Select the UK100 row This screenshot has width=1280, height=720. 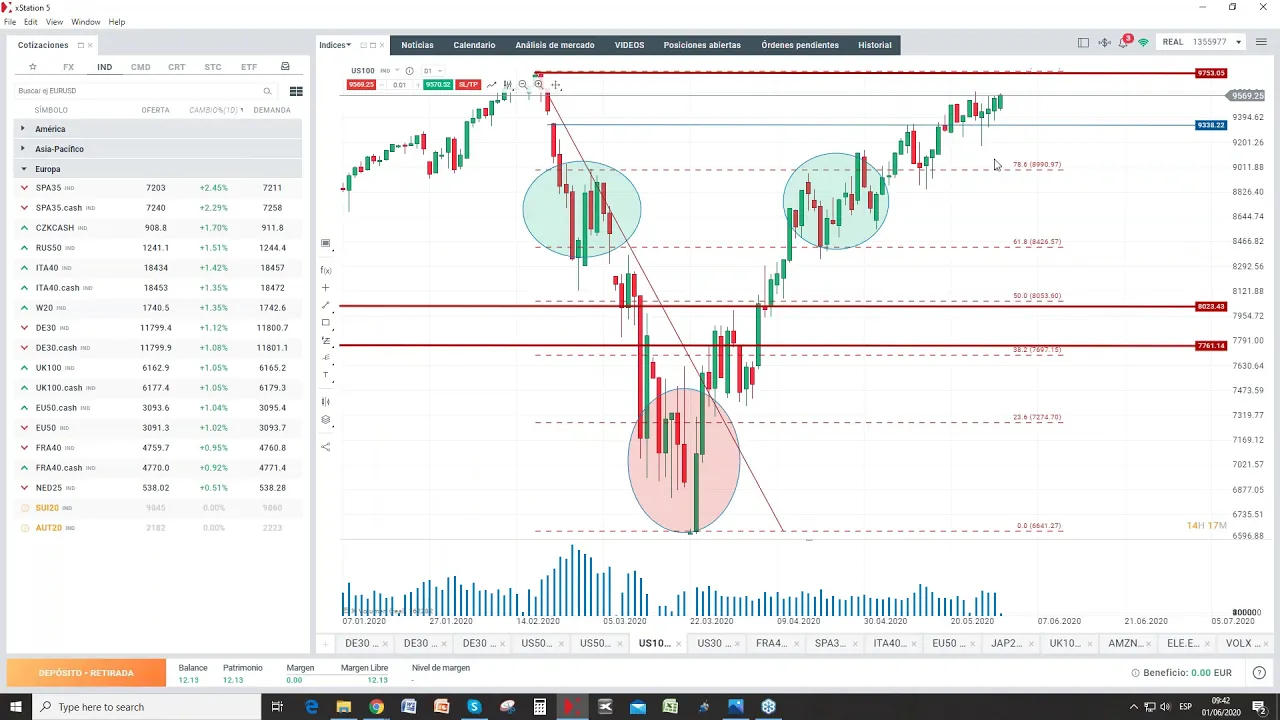point(160,368)
